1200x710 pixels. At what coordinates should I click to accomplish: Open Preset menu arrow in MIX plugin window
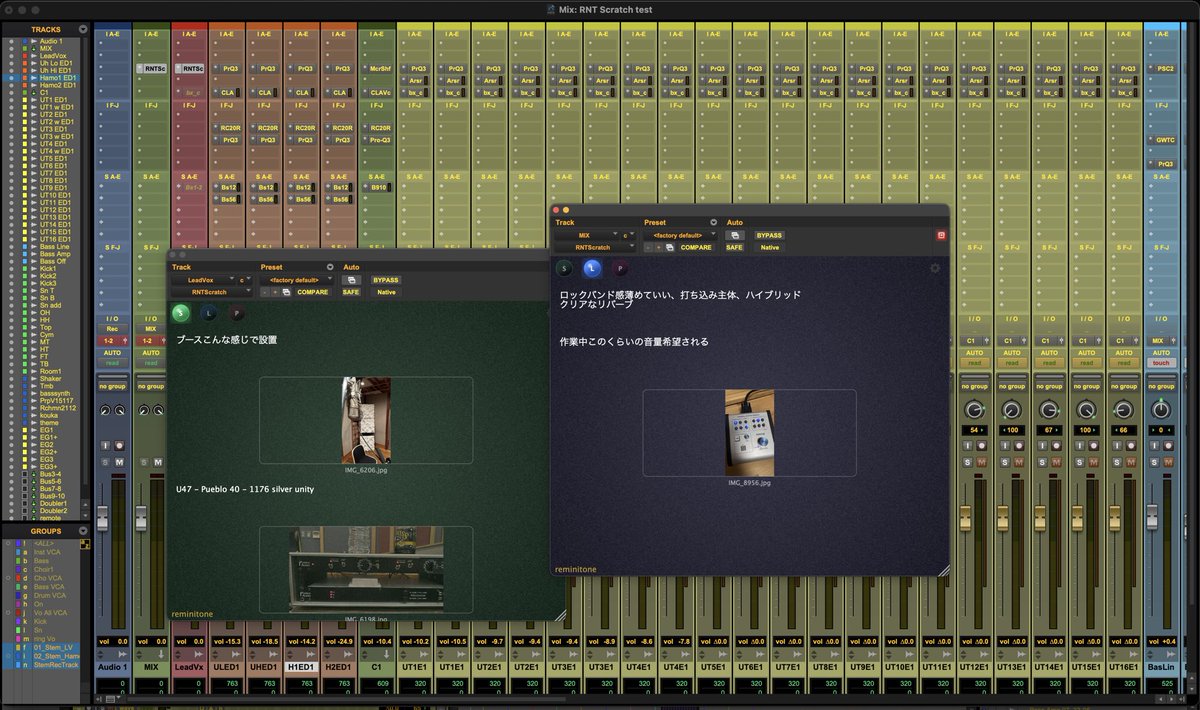coord(713,223)
